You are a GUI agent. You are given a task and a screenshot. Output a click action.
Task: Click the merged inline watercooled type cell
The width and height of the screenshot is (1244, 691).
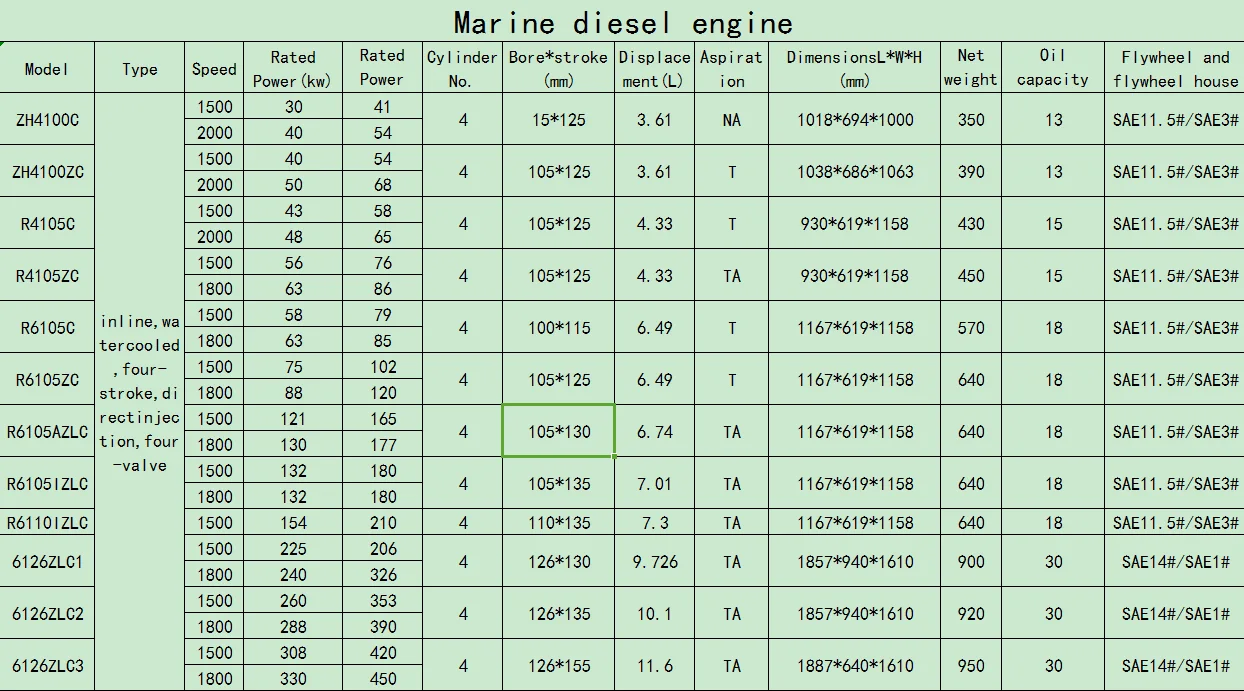point(140,393)
